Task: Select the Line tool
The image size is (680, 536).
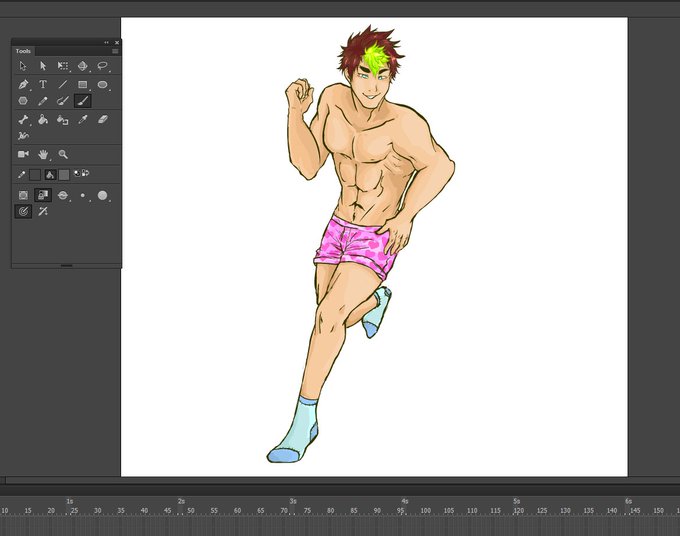Action: coord(63,84)
